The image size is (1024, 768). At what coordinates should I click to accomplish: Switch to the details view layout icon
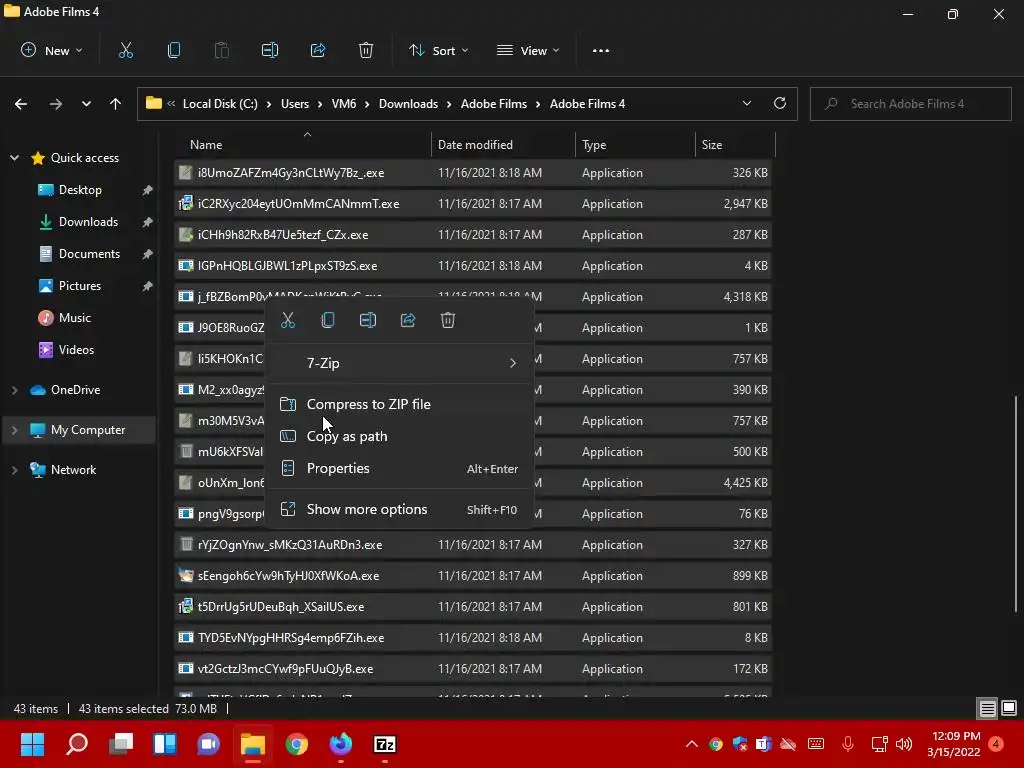pos(987,708)
